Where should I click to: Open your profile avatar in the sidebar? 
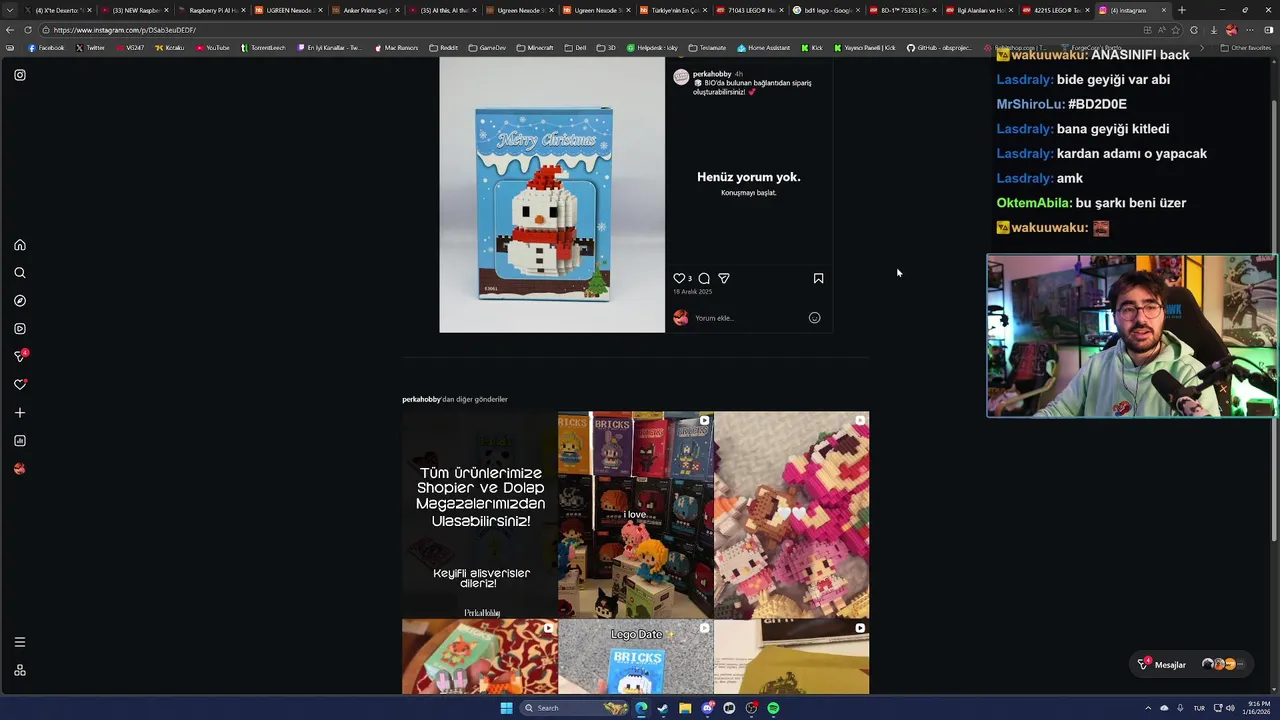point(19,469)
